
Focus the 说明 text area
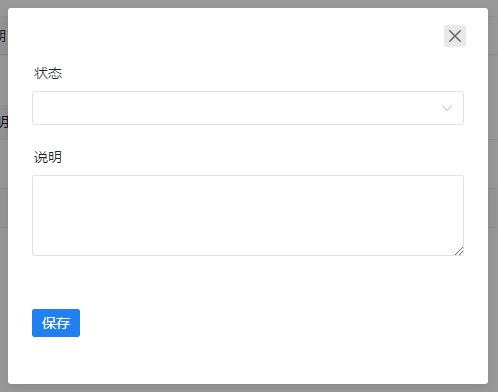[x=248, y=215]
